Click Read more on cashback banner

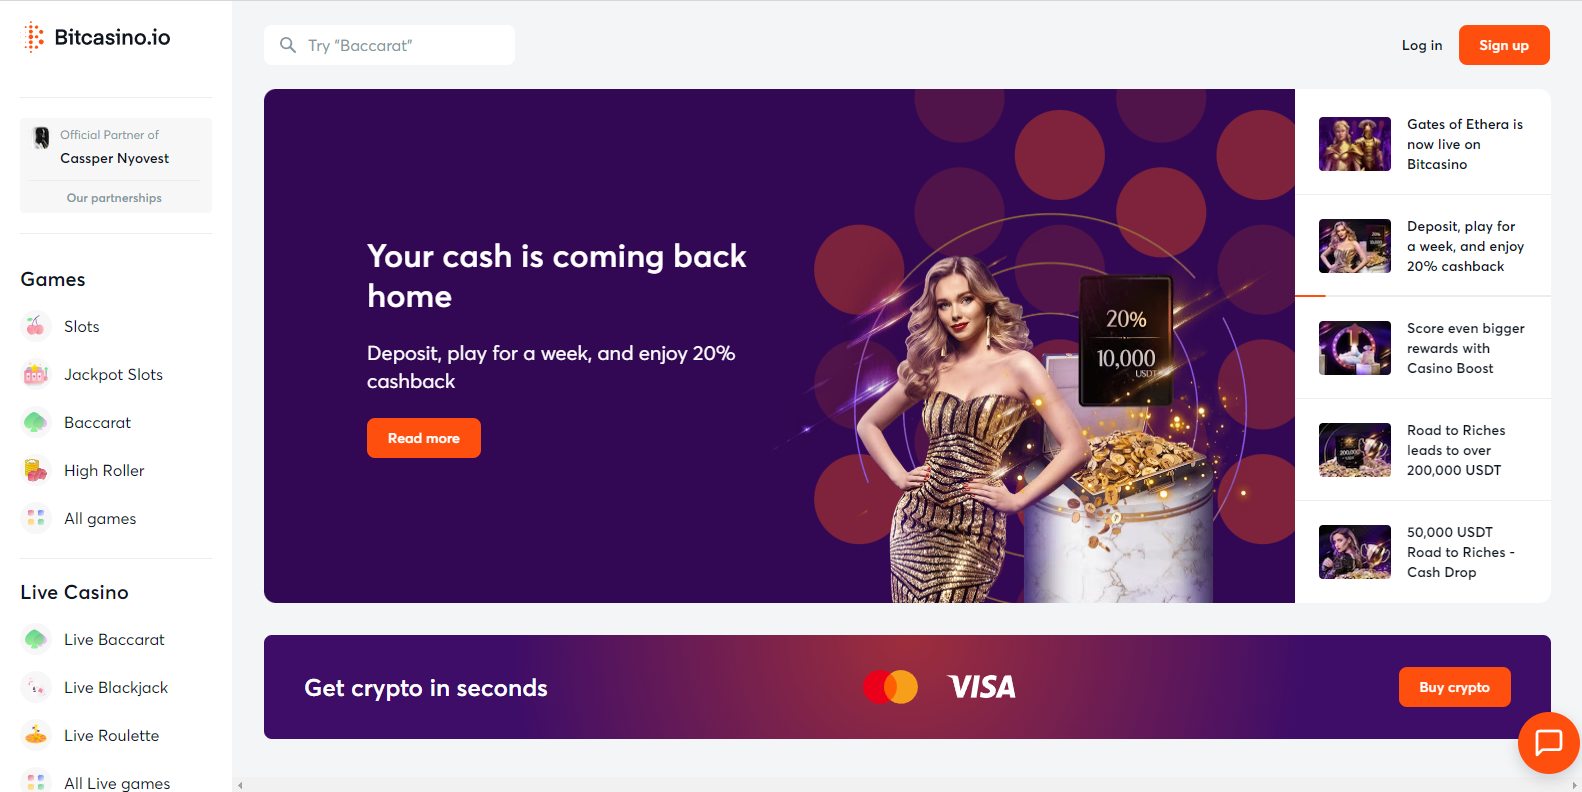pyautogui.click(x=424, y=438)
